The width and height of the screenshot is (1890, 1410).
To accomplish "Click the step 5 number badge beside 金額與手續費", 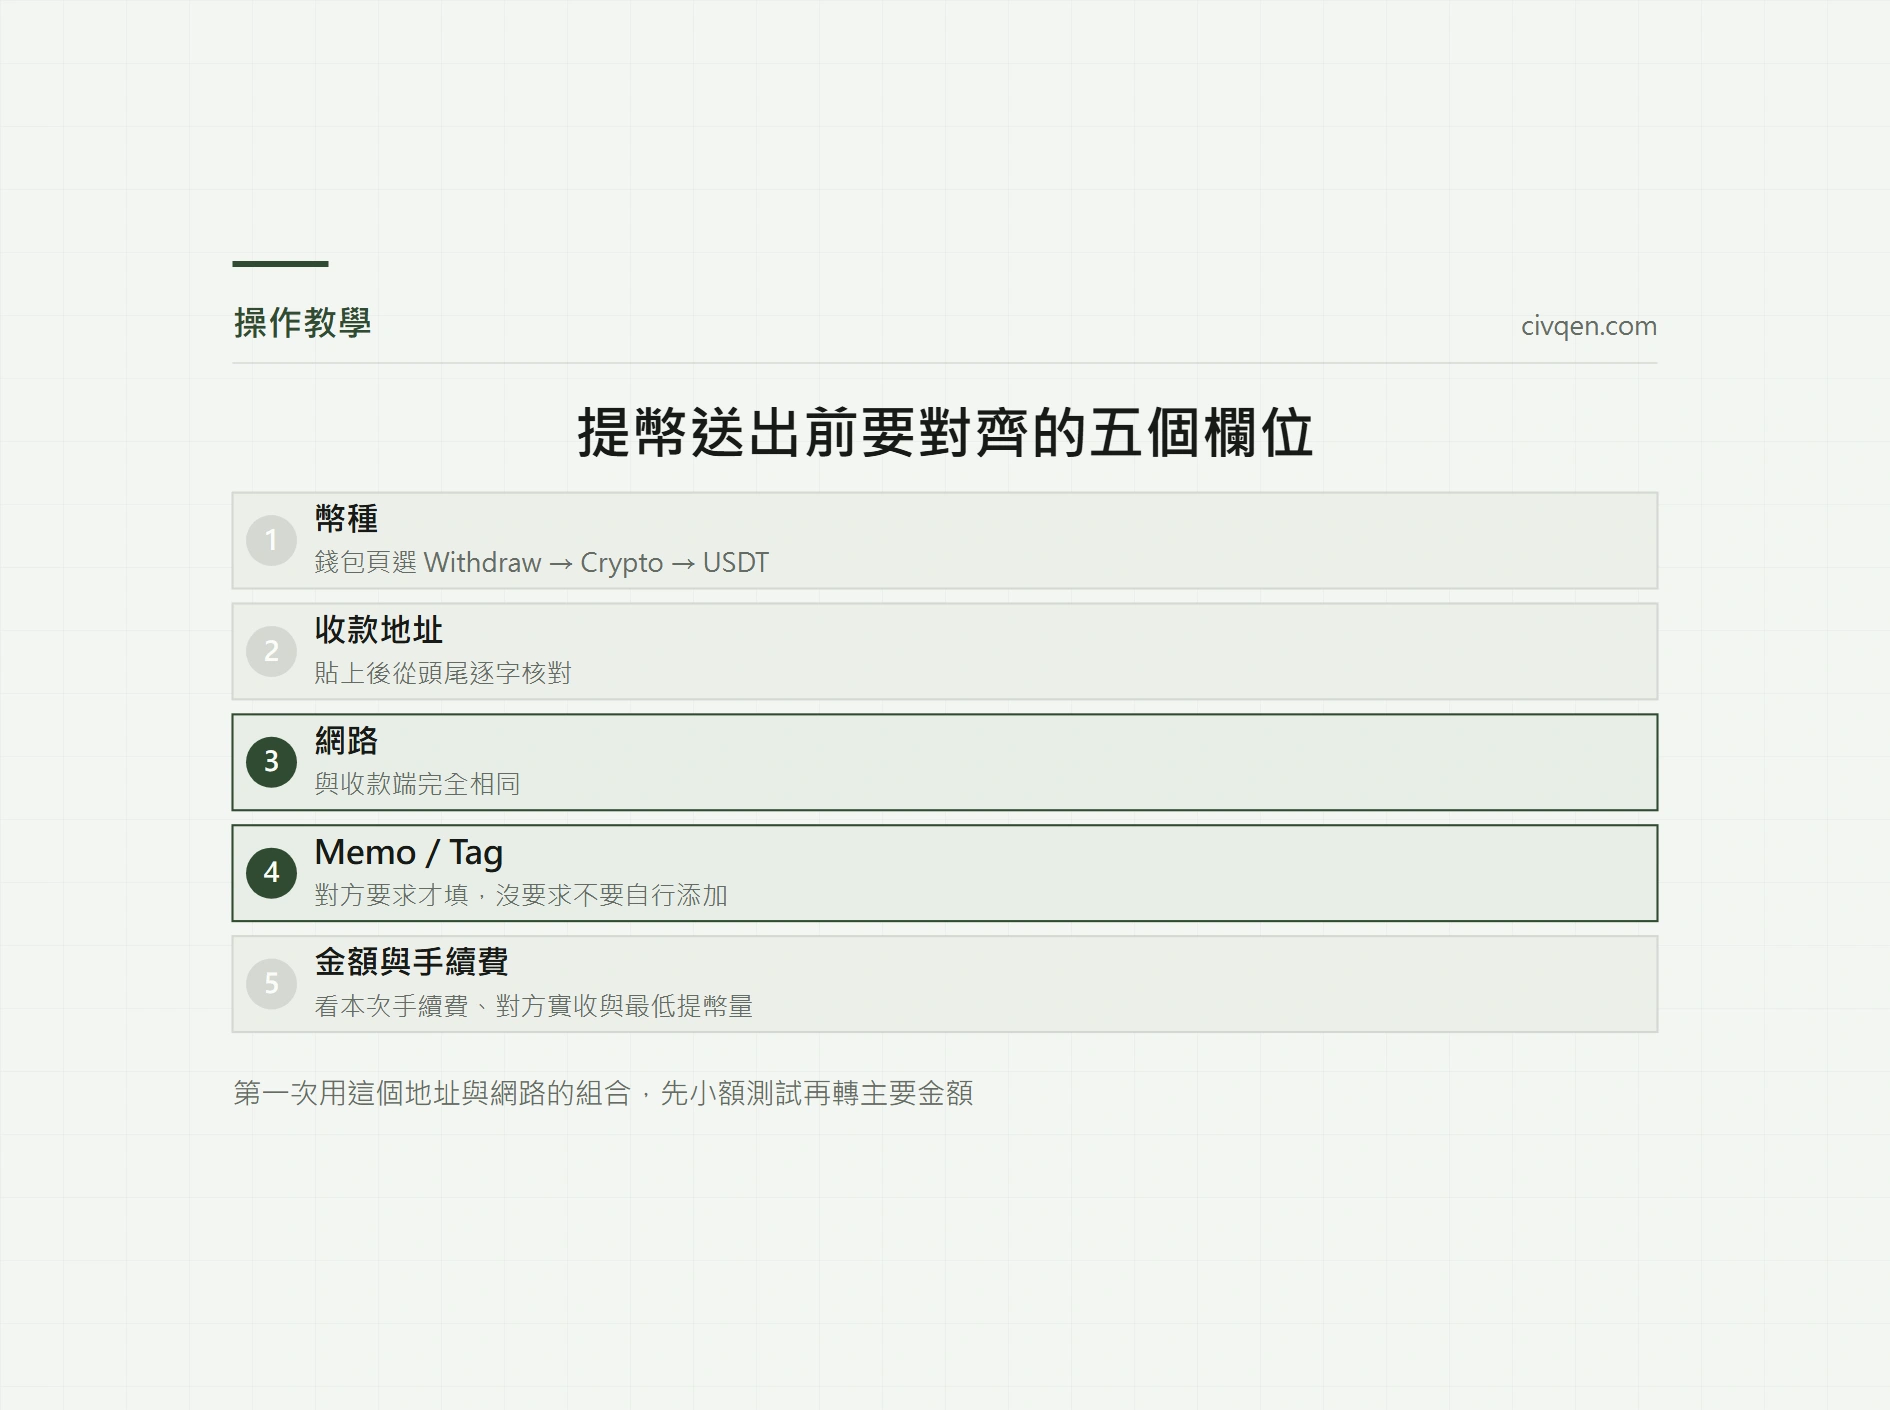I will pyautogui.click(x=271, y=984).
